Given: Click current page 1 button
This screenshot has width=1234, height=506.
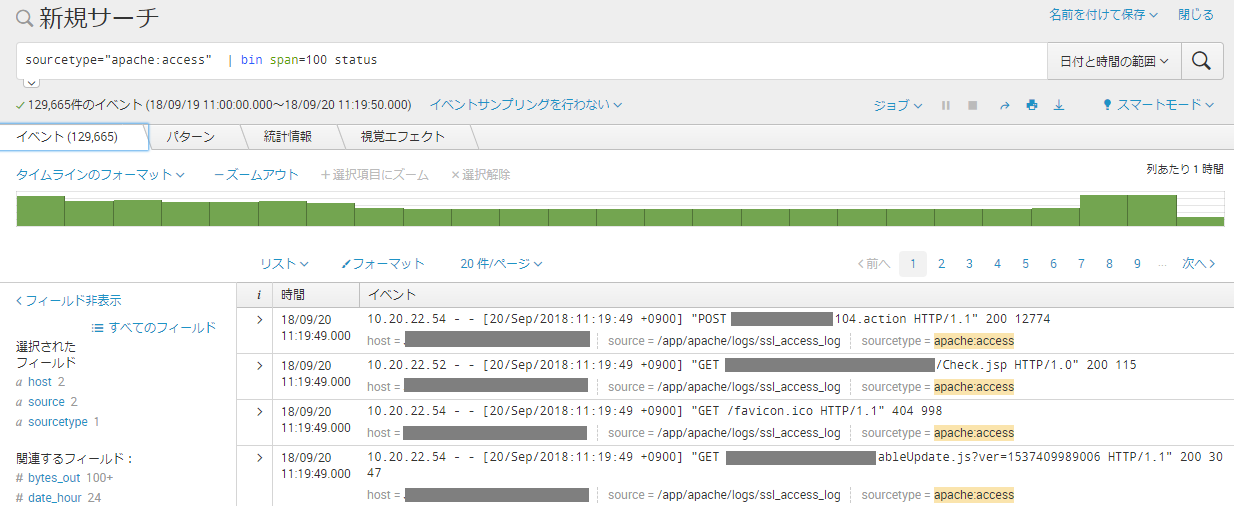Looking at the screenshot, I should [913, 263].
